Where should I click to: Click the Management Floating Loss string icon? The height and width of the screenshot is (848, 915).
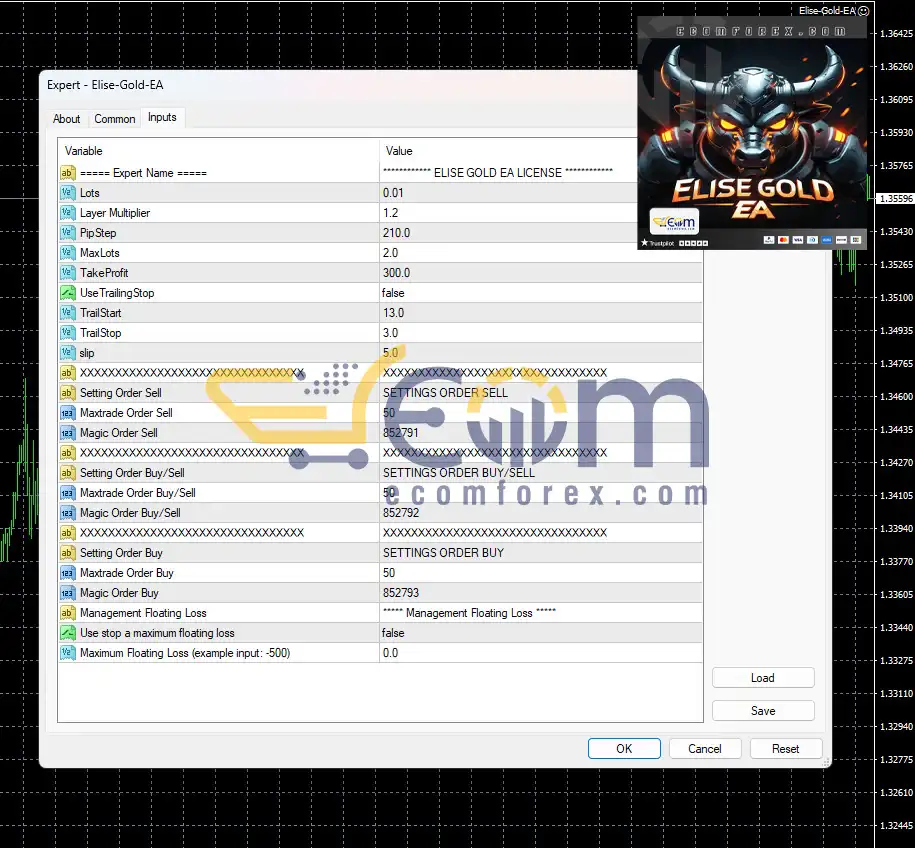coord(68,613)
